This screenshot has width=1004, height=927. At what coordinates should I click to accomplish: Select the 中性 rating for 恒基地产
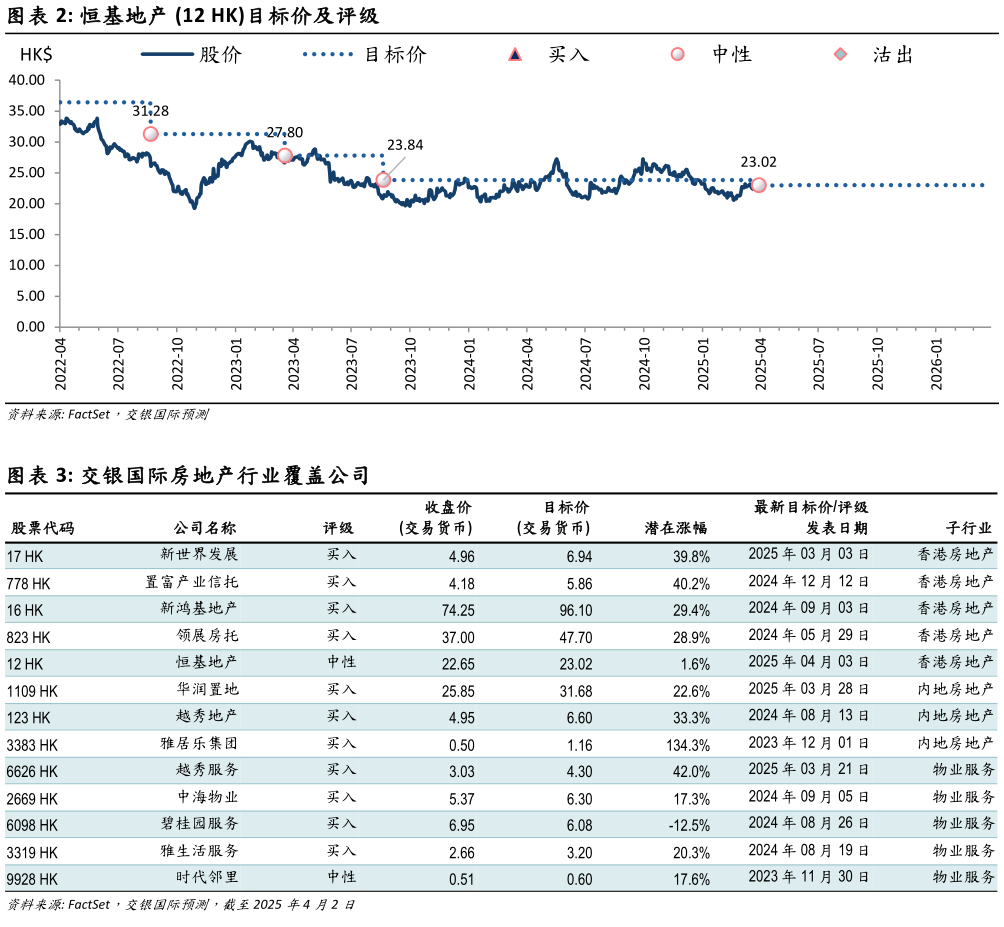coord(341,662)
